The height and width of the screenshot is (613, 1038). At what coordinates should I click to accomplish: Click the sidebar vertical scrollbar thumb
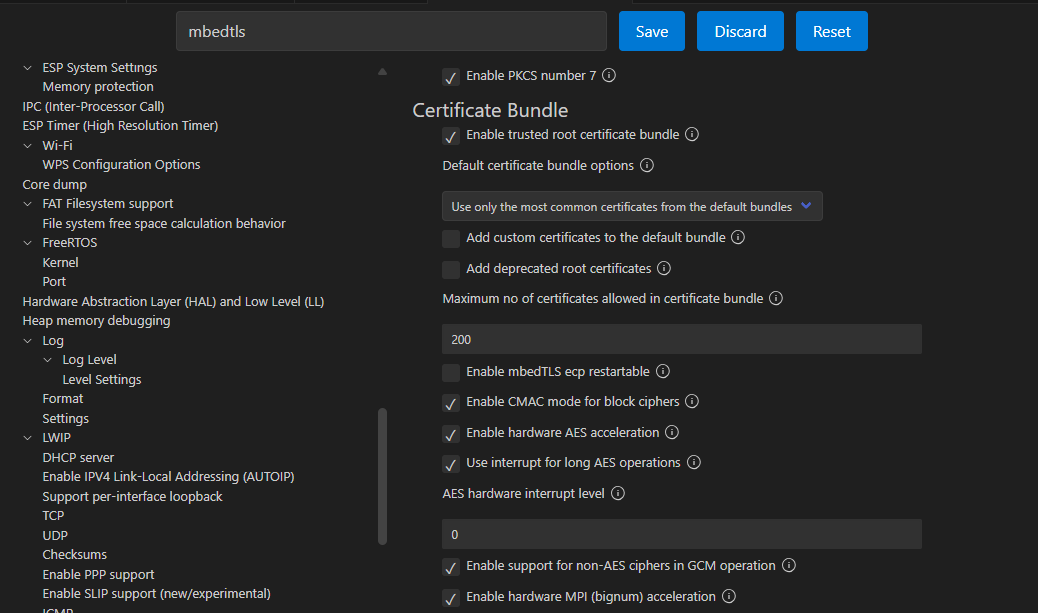[x=382, y=476]
